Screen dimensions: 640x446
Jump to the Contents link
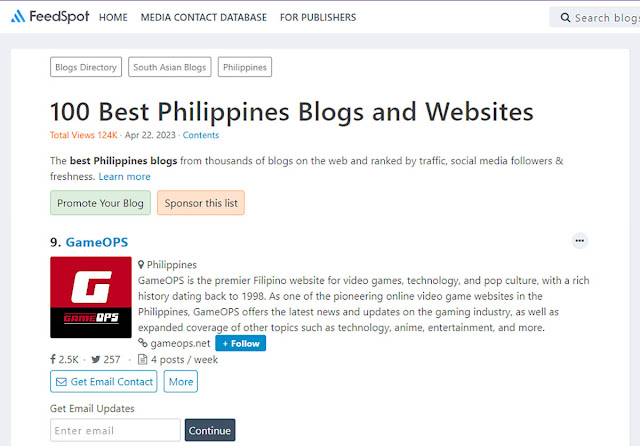201,135
